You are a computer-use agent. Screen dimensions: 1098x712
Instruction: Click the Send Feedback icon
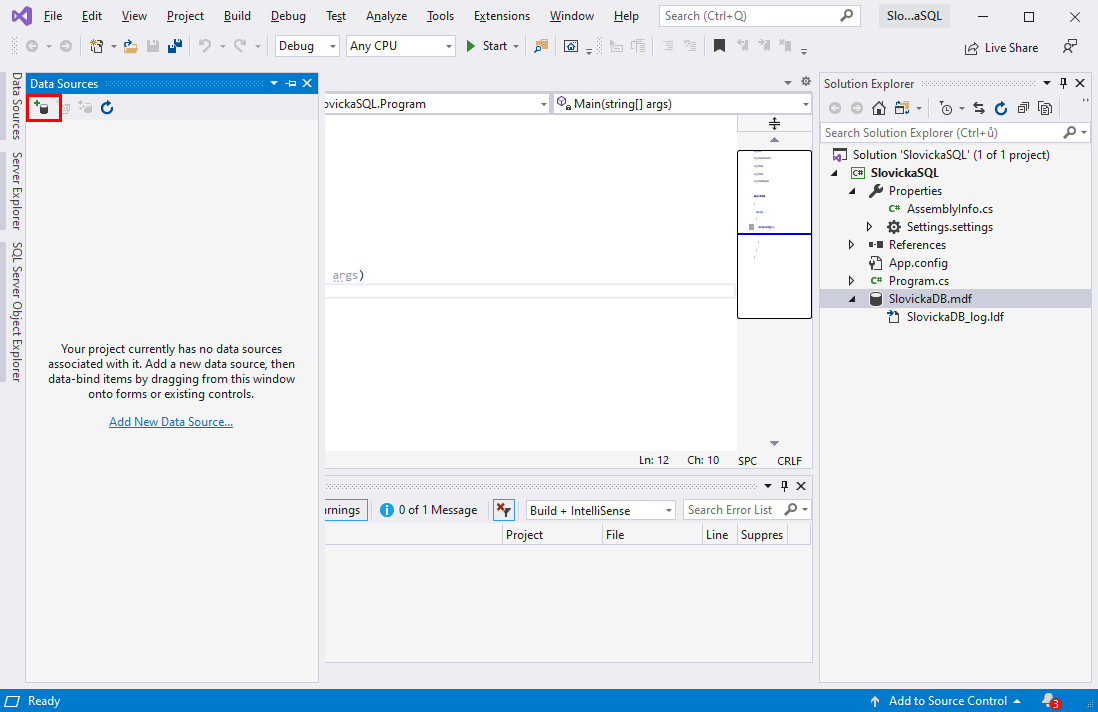(1069, 47)
